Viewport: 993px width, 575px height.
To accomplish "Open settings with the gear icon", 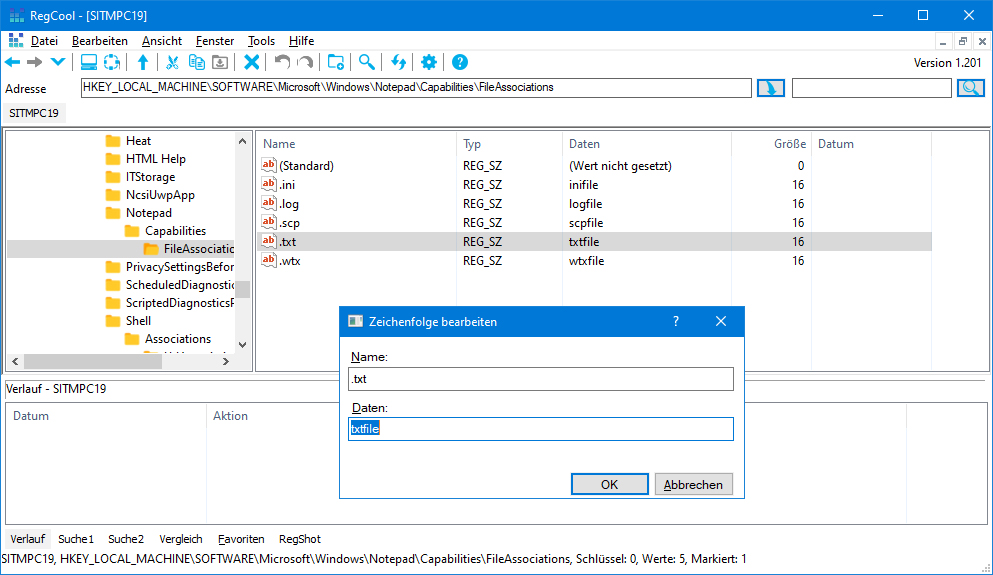I will click(429, 62).
